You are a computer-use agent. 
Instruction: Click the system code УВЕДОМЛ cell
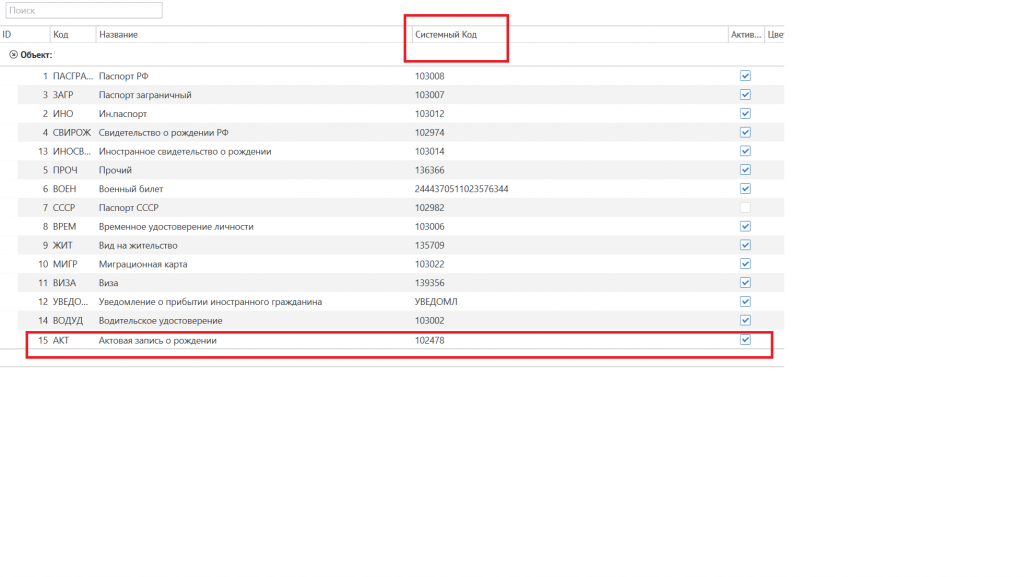tap(436, 302)
